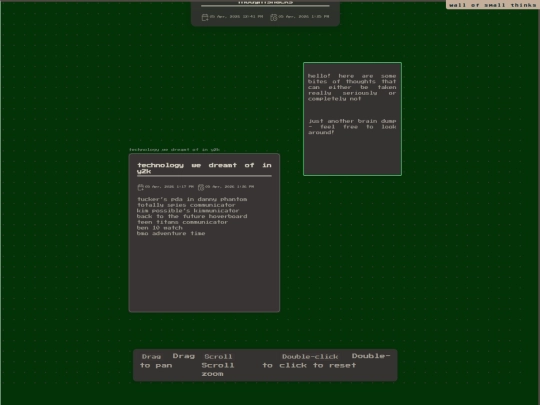Click the modified-date icon in technology card

(x=201, y=187)
